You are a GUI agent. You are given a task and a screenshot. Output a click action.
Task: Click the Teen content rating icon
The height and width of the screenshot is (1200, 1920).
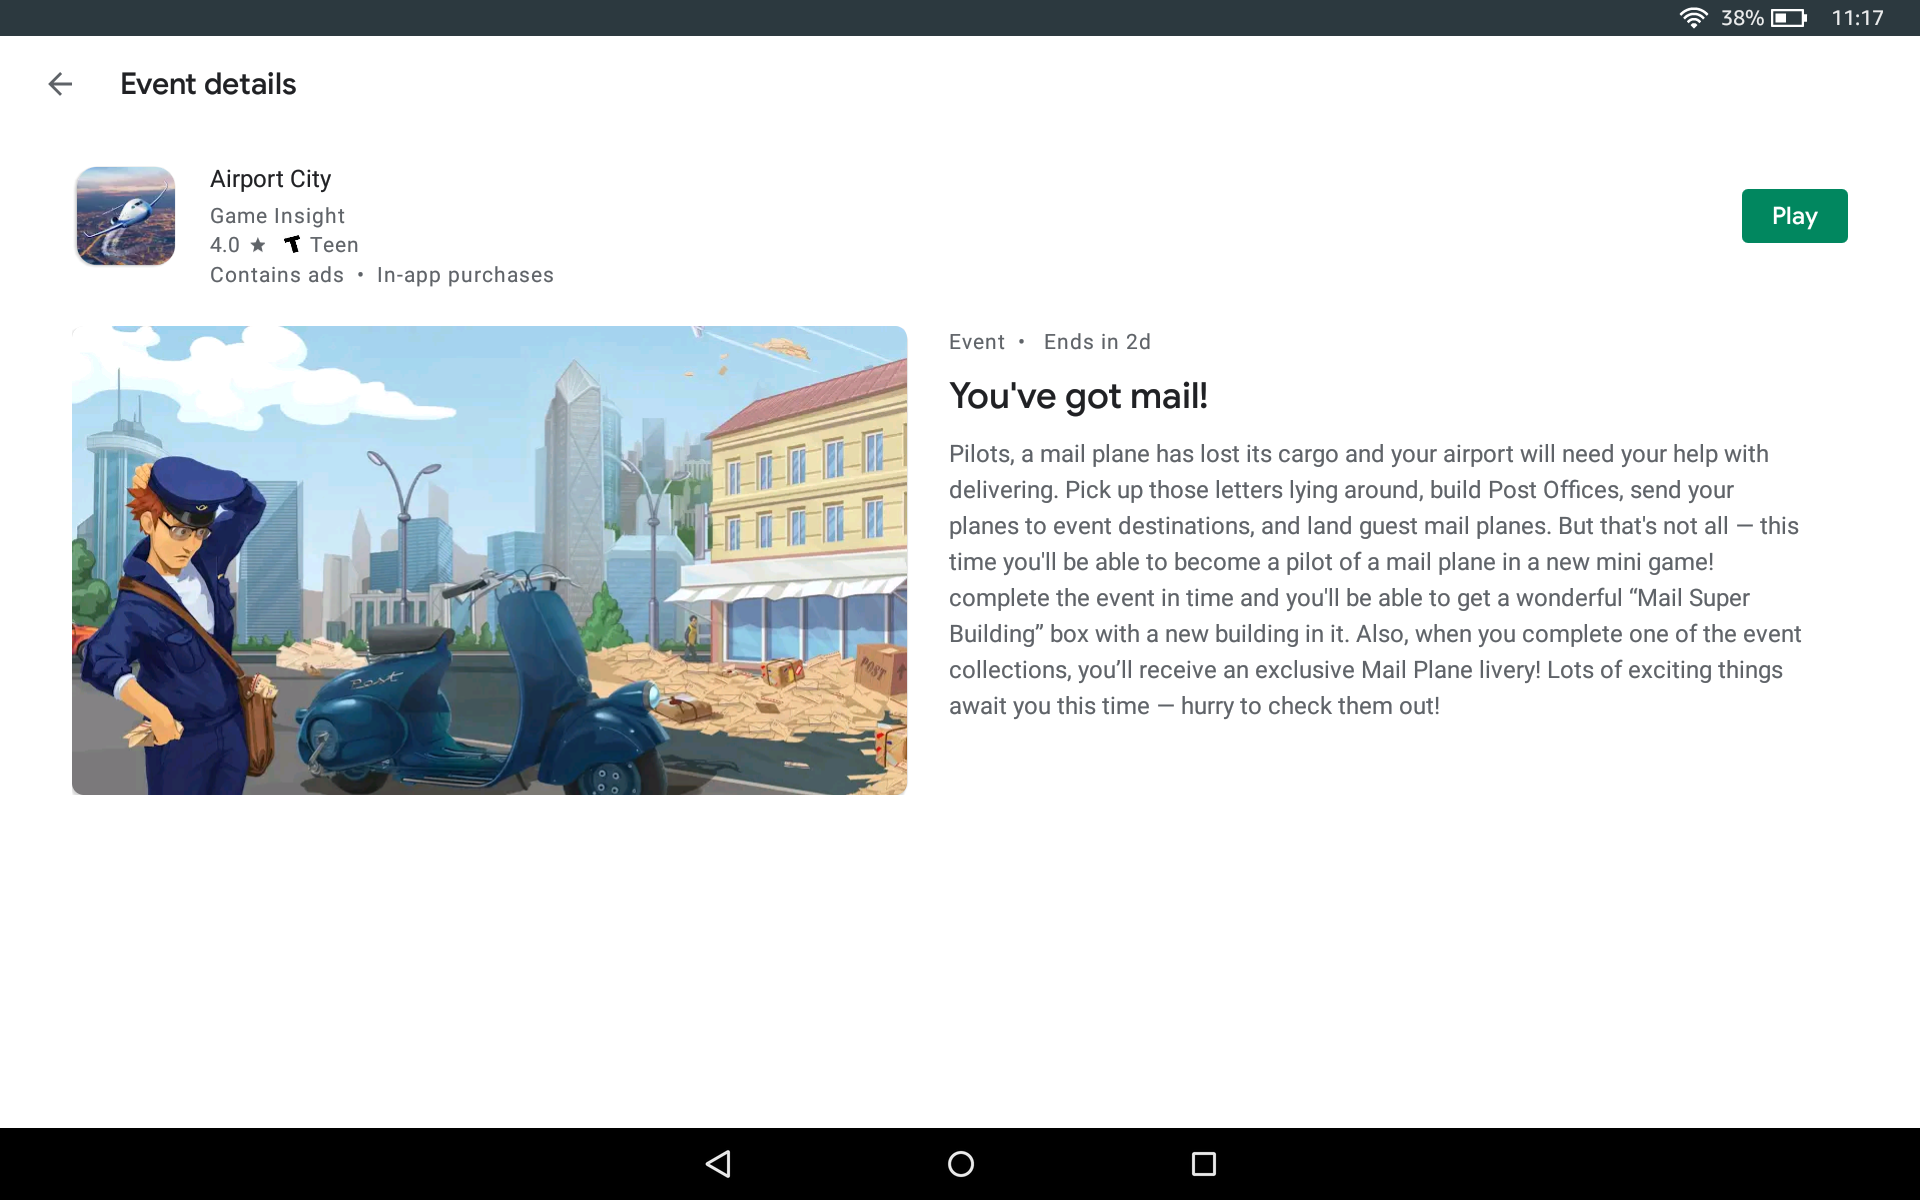[292, 245]
